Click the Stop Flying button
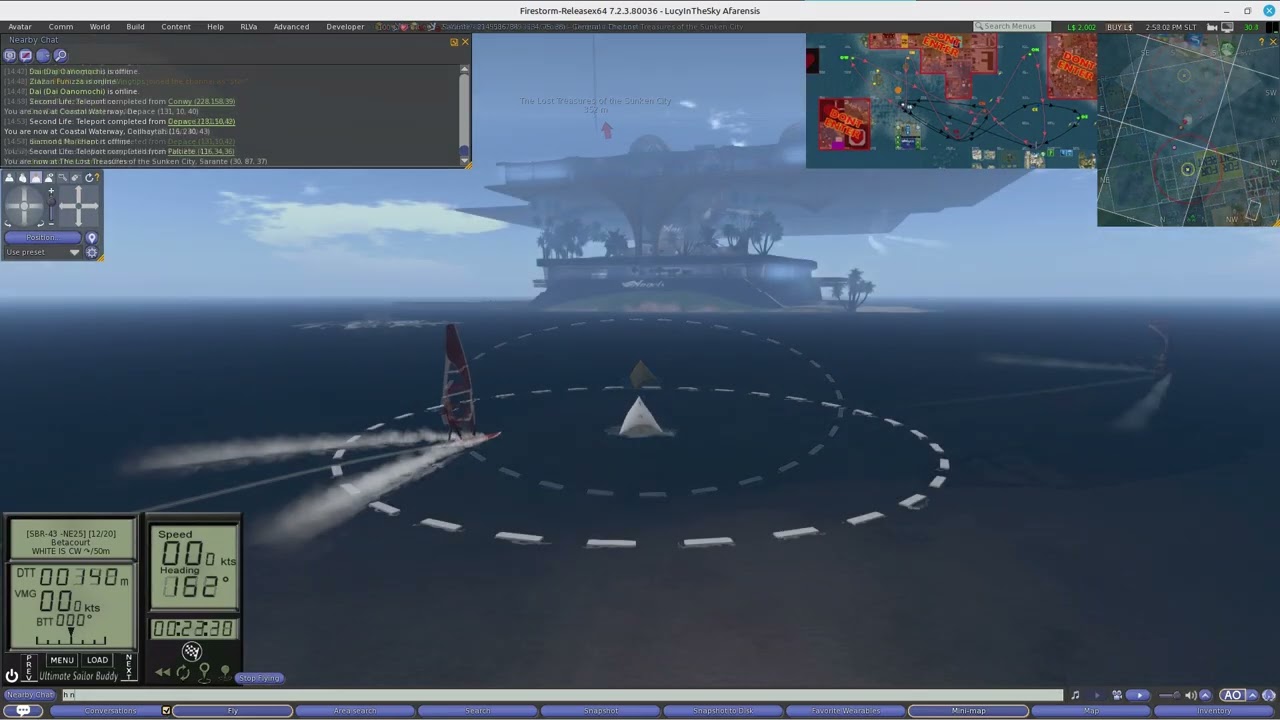1280x720 pixels. click(259, 678)
